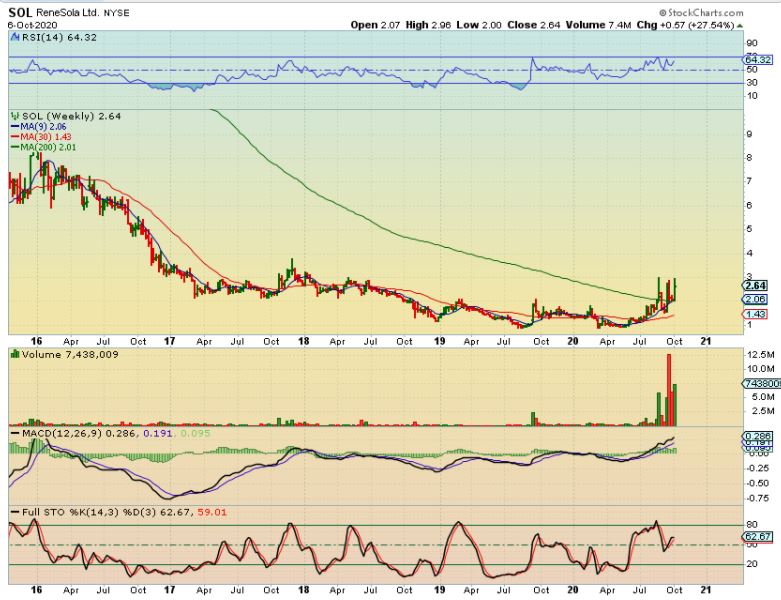Click the -0.75 MACD axis label

tap(760, 498)
